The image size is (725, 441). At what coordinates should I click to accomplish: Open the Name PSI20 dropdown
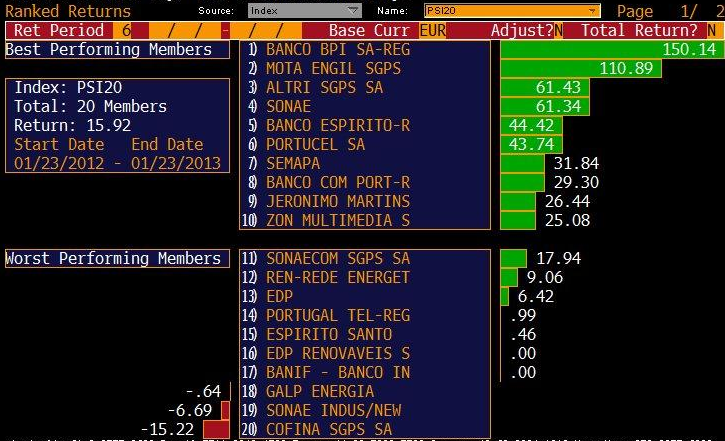[x=512, y=11]
